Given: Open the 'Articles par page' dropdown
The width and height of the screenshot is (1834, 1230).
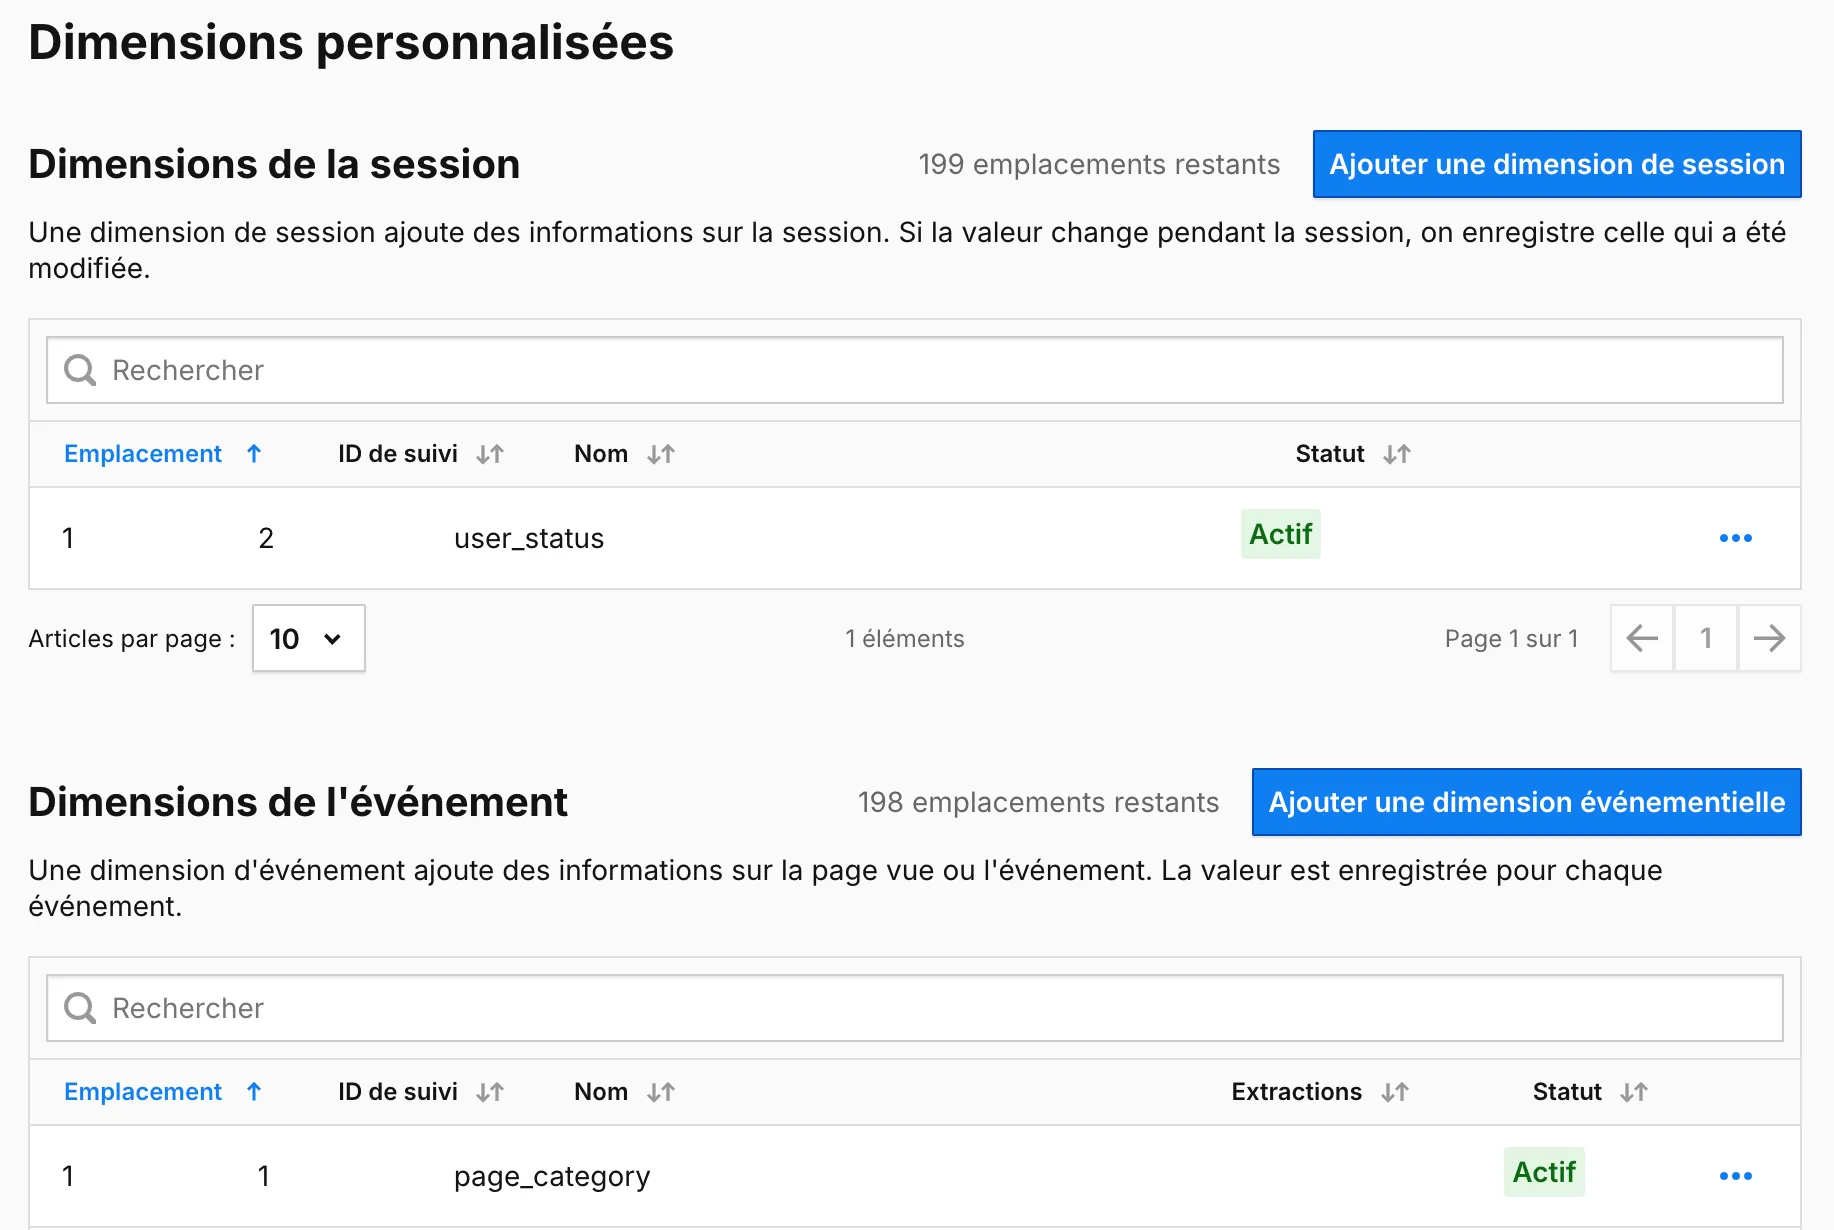Looking at the screenshot, I should (x=308, y=638).
